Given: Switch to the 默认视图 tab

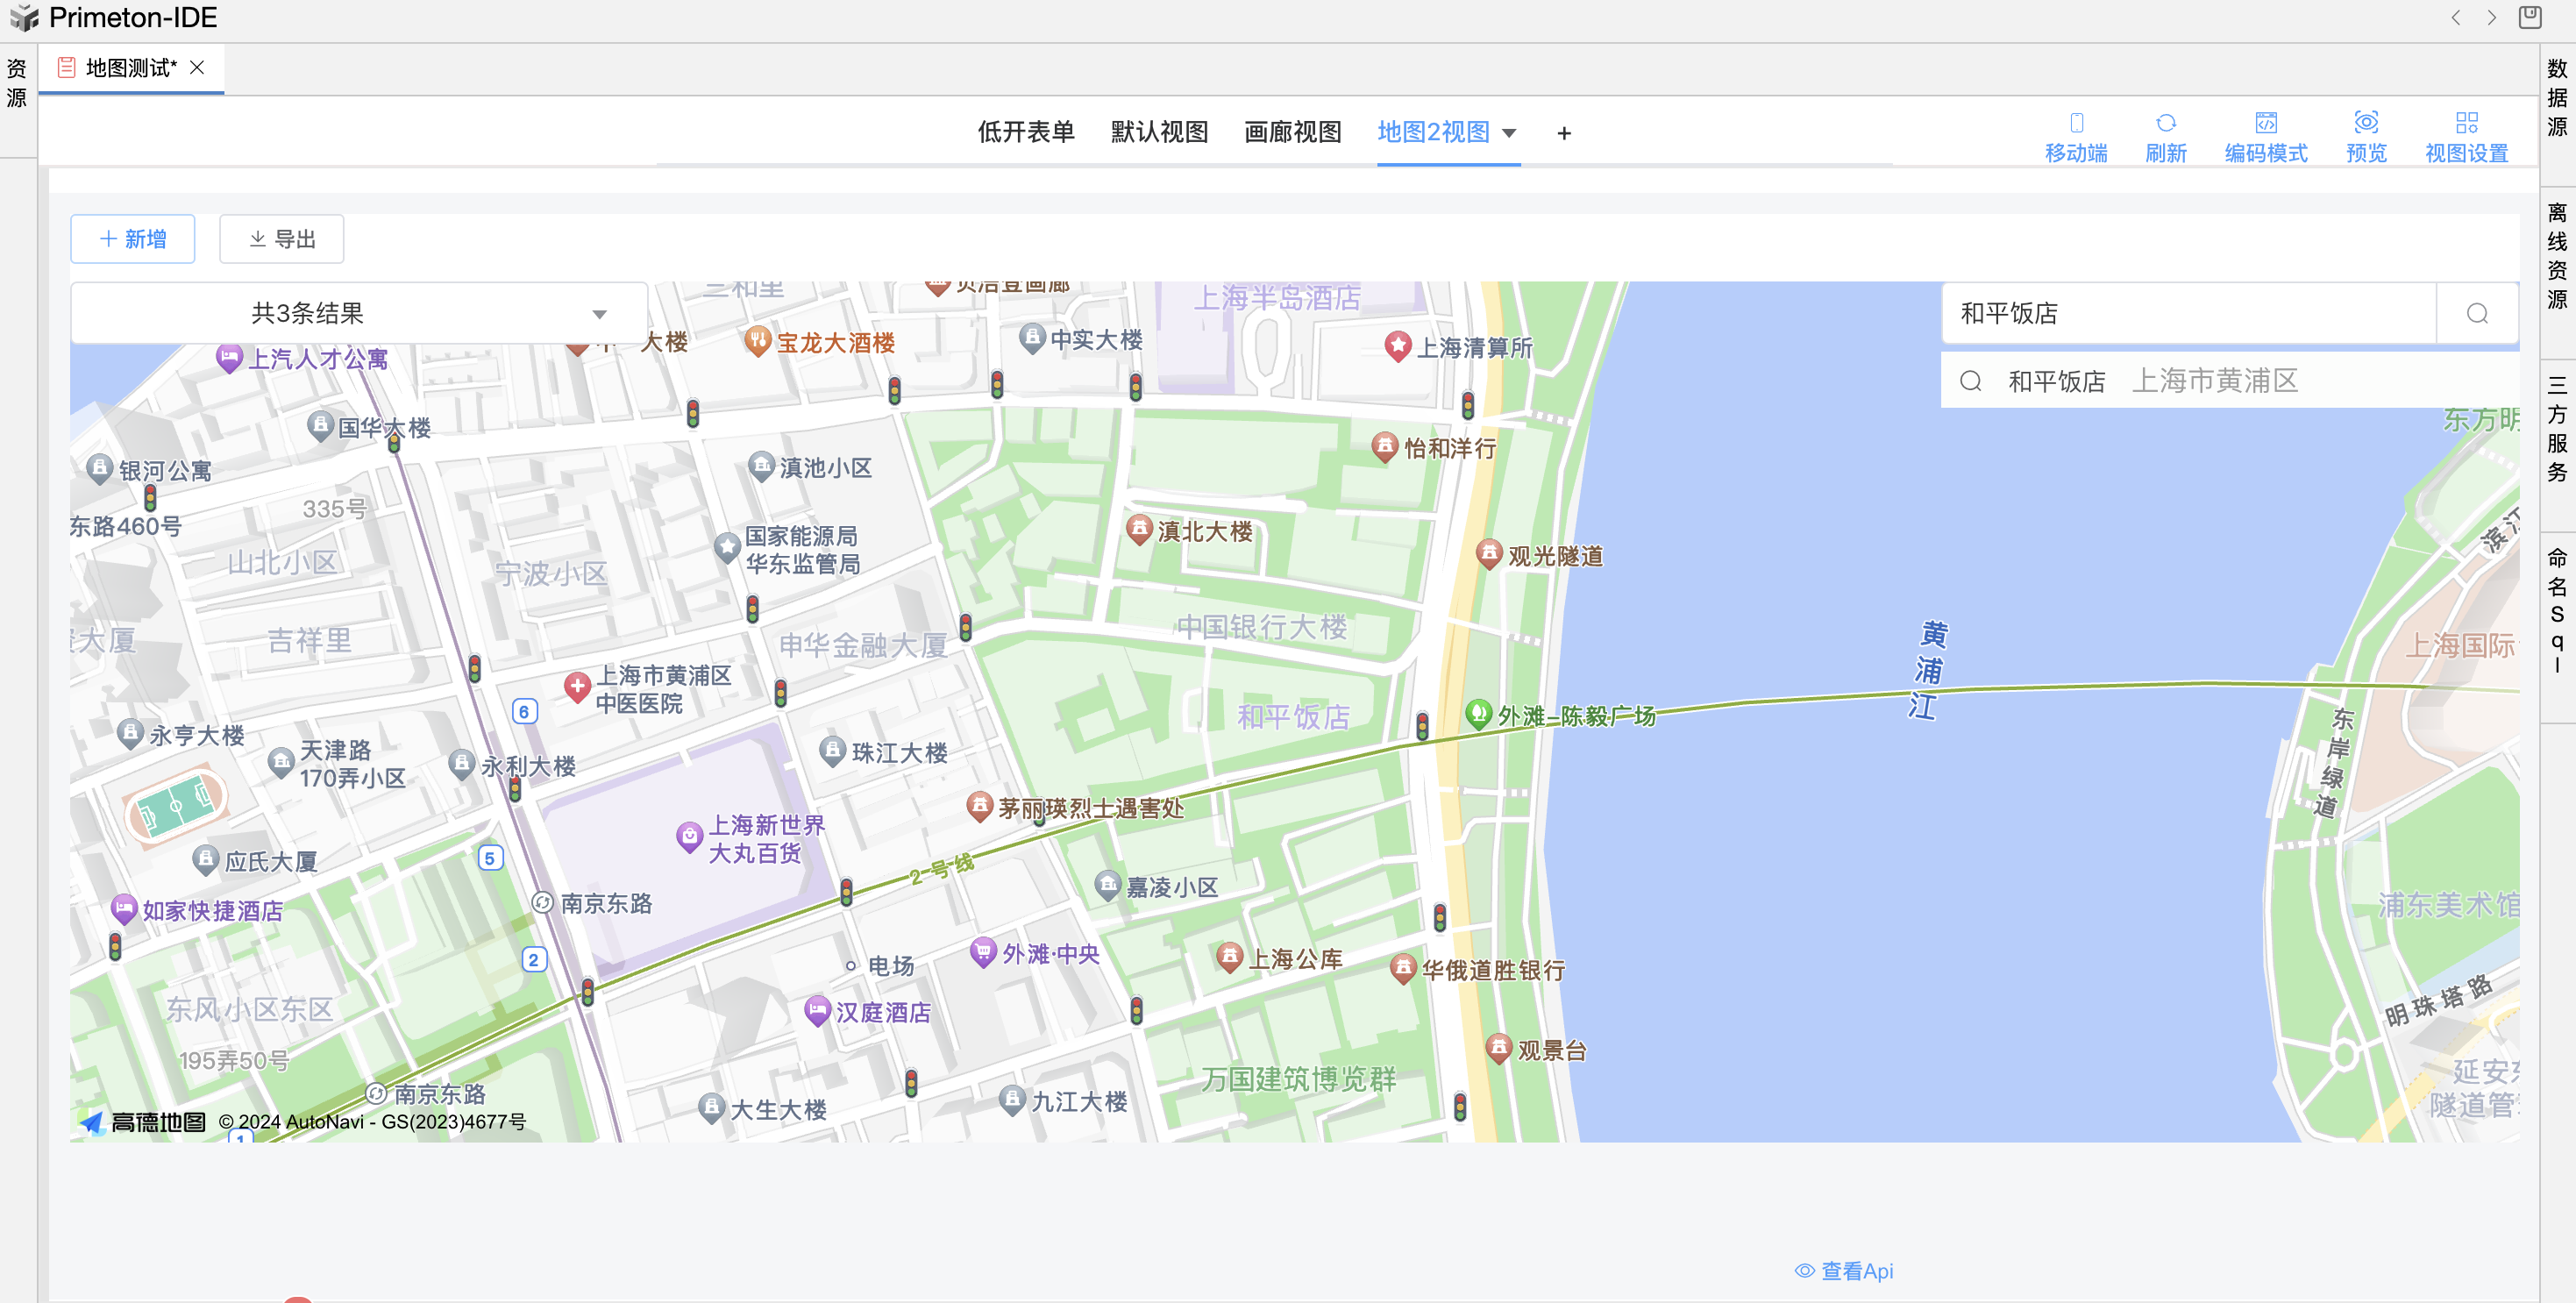Looking at the screenshot, I should click(x=1157, y=132).
